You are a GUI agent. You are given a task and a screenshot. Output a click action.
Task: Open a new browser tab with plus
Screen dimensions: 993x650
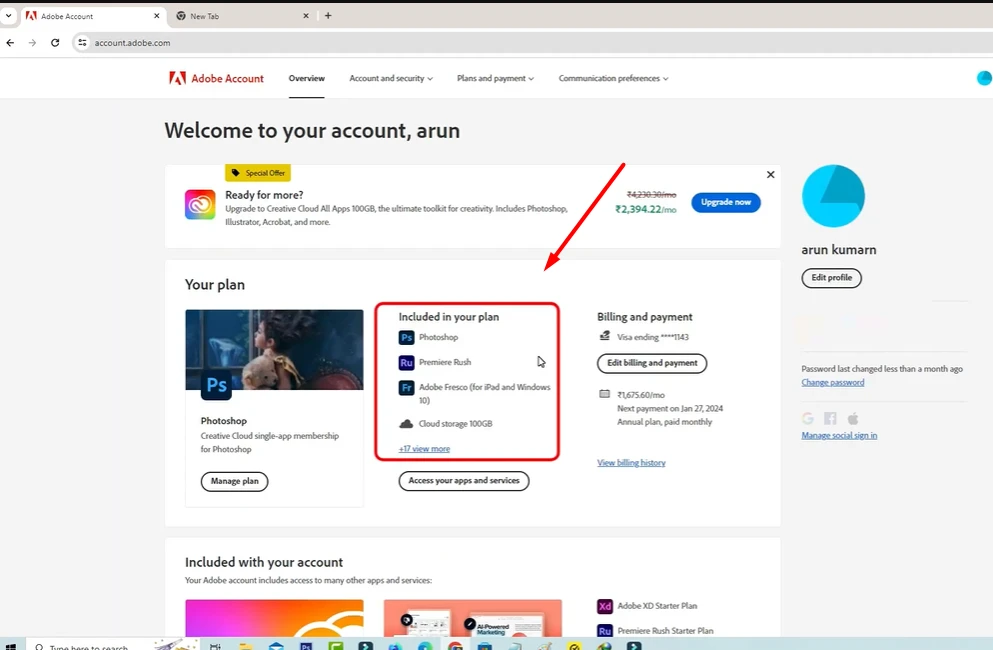click(x=328, y=16)
